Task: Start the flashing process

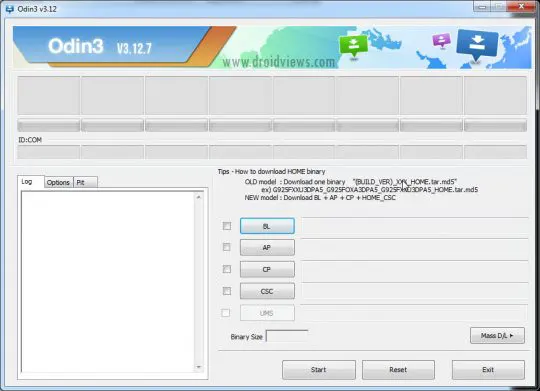Action: (319, 370)
